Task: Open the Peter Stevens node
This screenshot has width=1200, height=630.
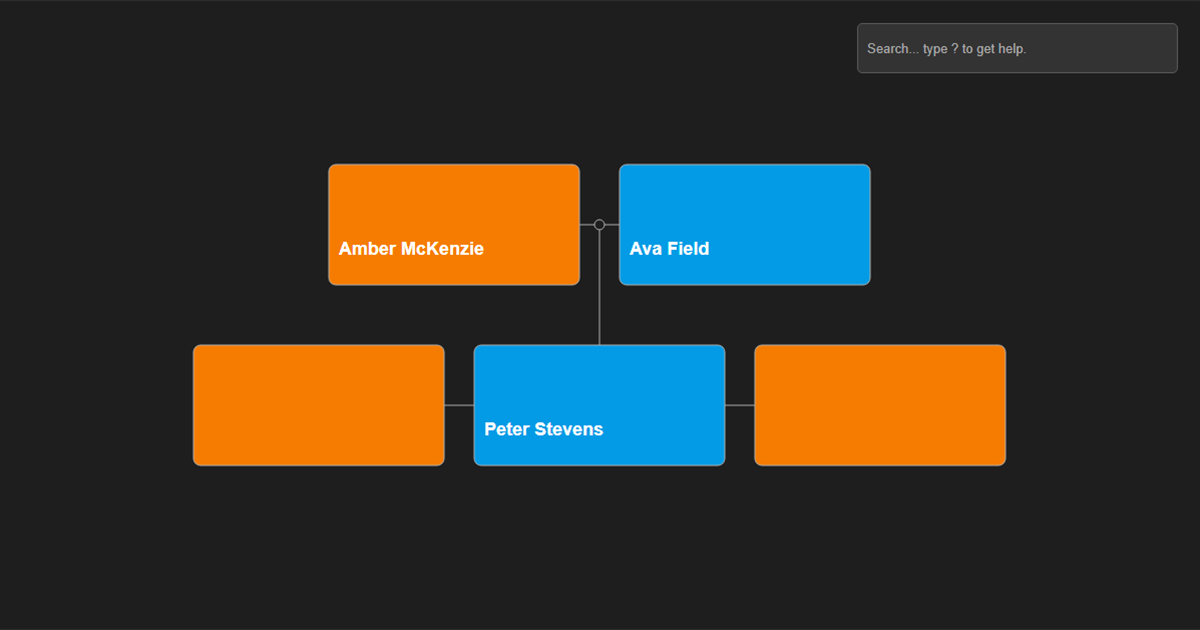Action: (x=599, y=405)
